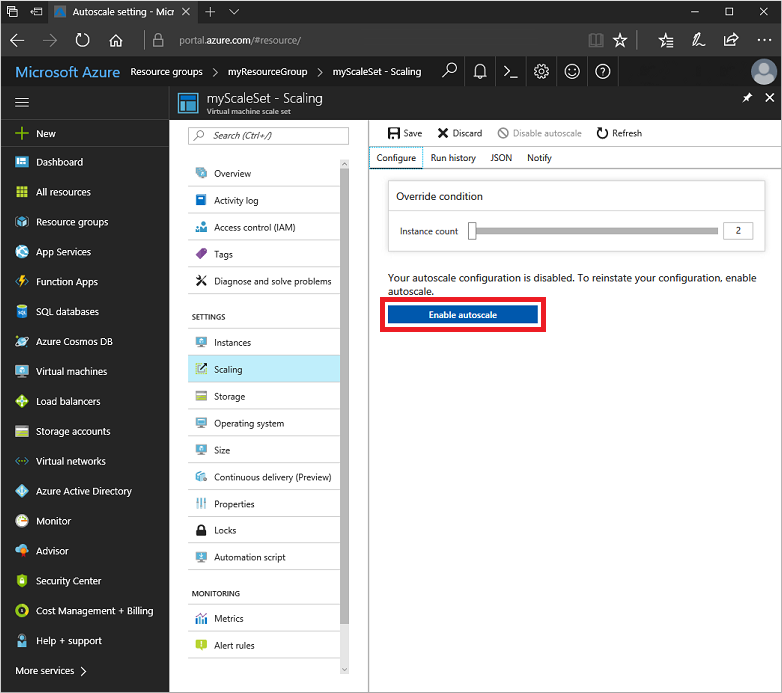Pin the blade with the pin icon
The width and height of the screenshot is (782, 693).
(x=747, y=98)
